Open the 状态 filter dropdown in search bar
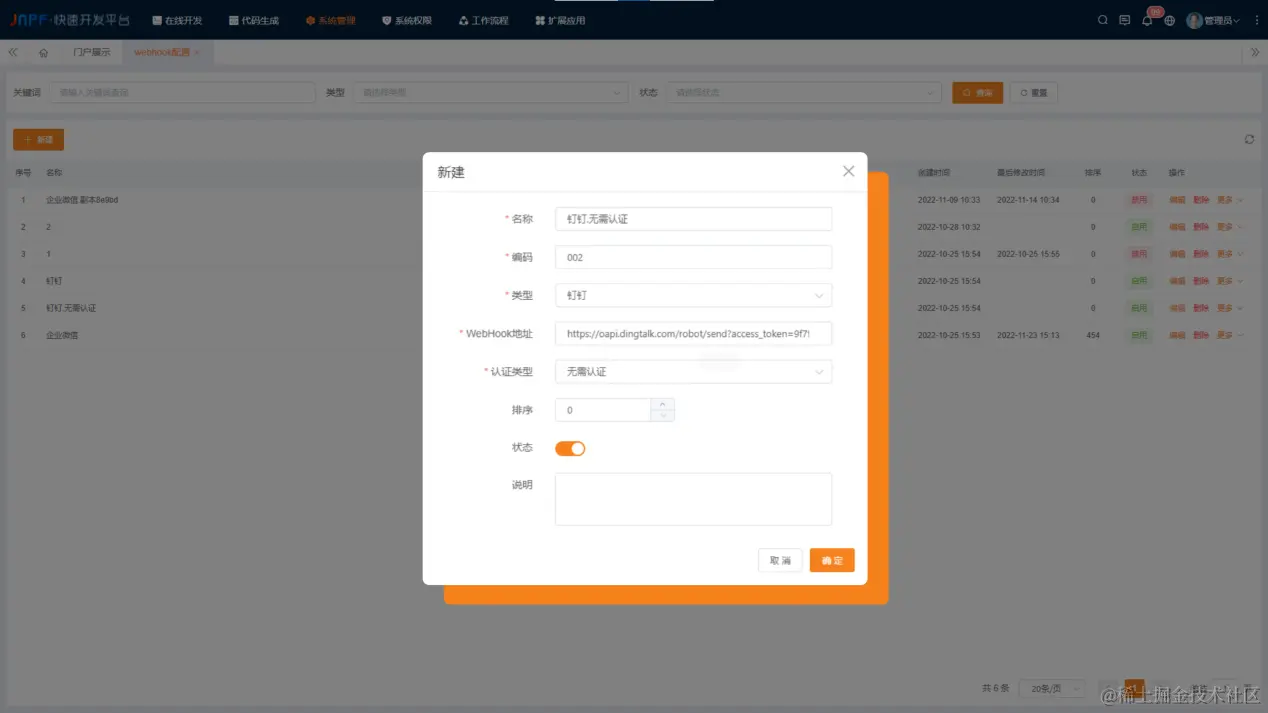This screenshot has height=713, width=1268. tap(804, 92)
